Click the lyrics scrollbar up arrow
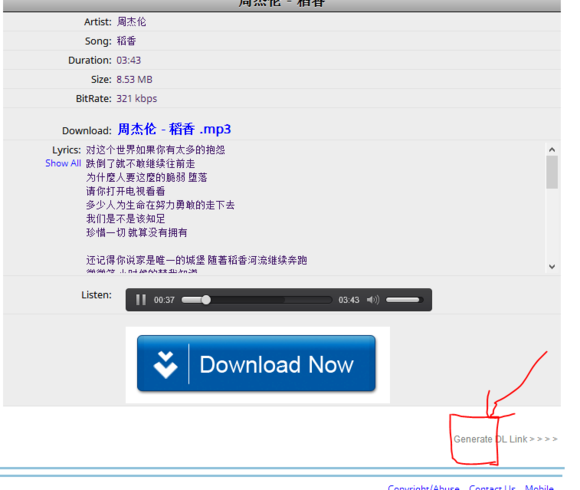Screen dimensions: 580x490 click(x=552, y=150)
